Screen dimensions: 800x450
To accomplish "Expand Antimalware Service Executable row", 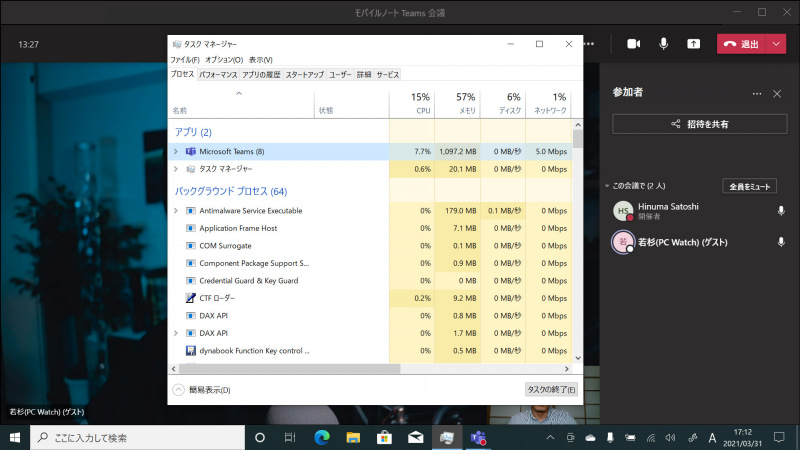I will [x=176, y=211].
